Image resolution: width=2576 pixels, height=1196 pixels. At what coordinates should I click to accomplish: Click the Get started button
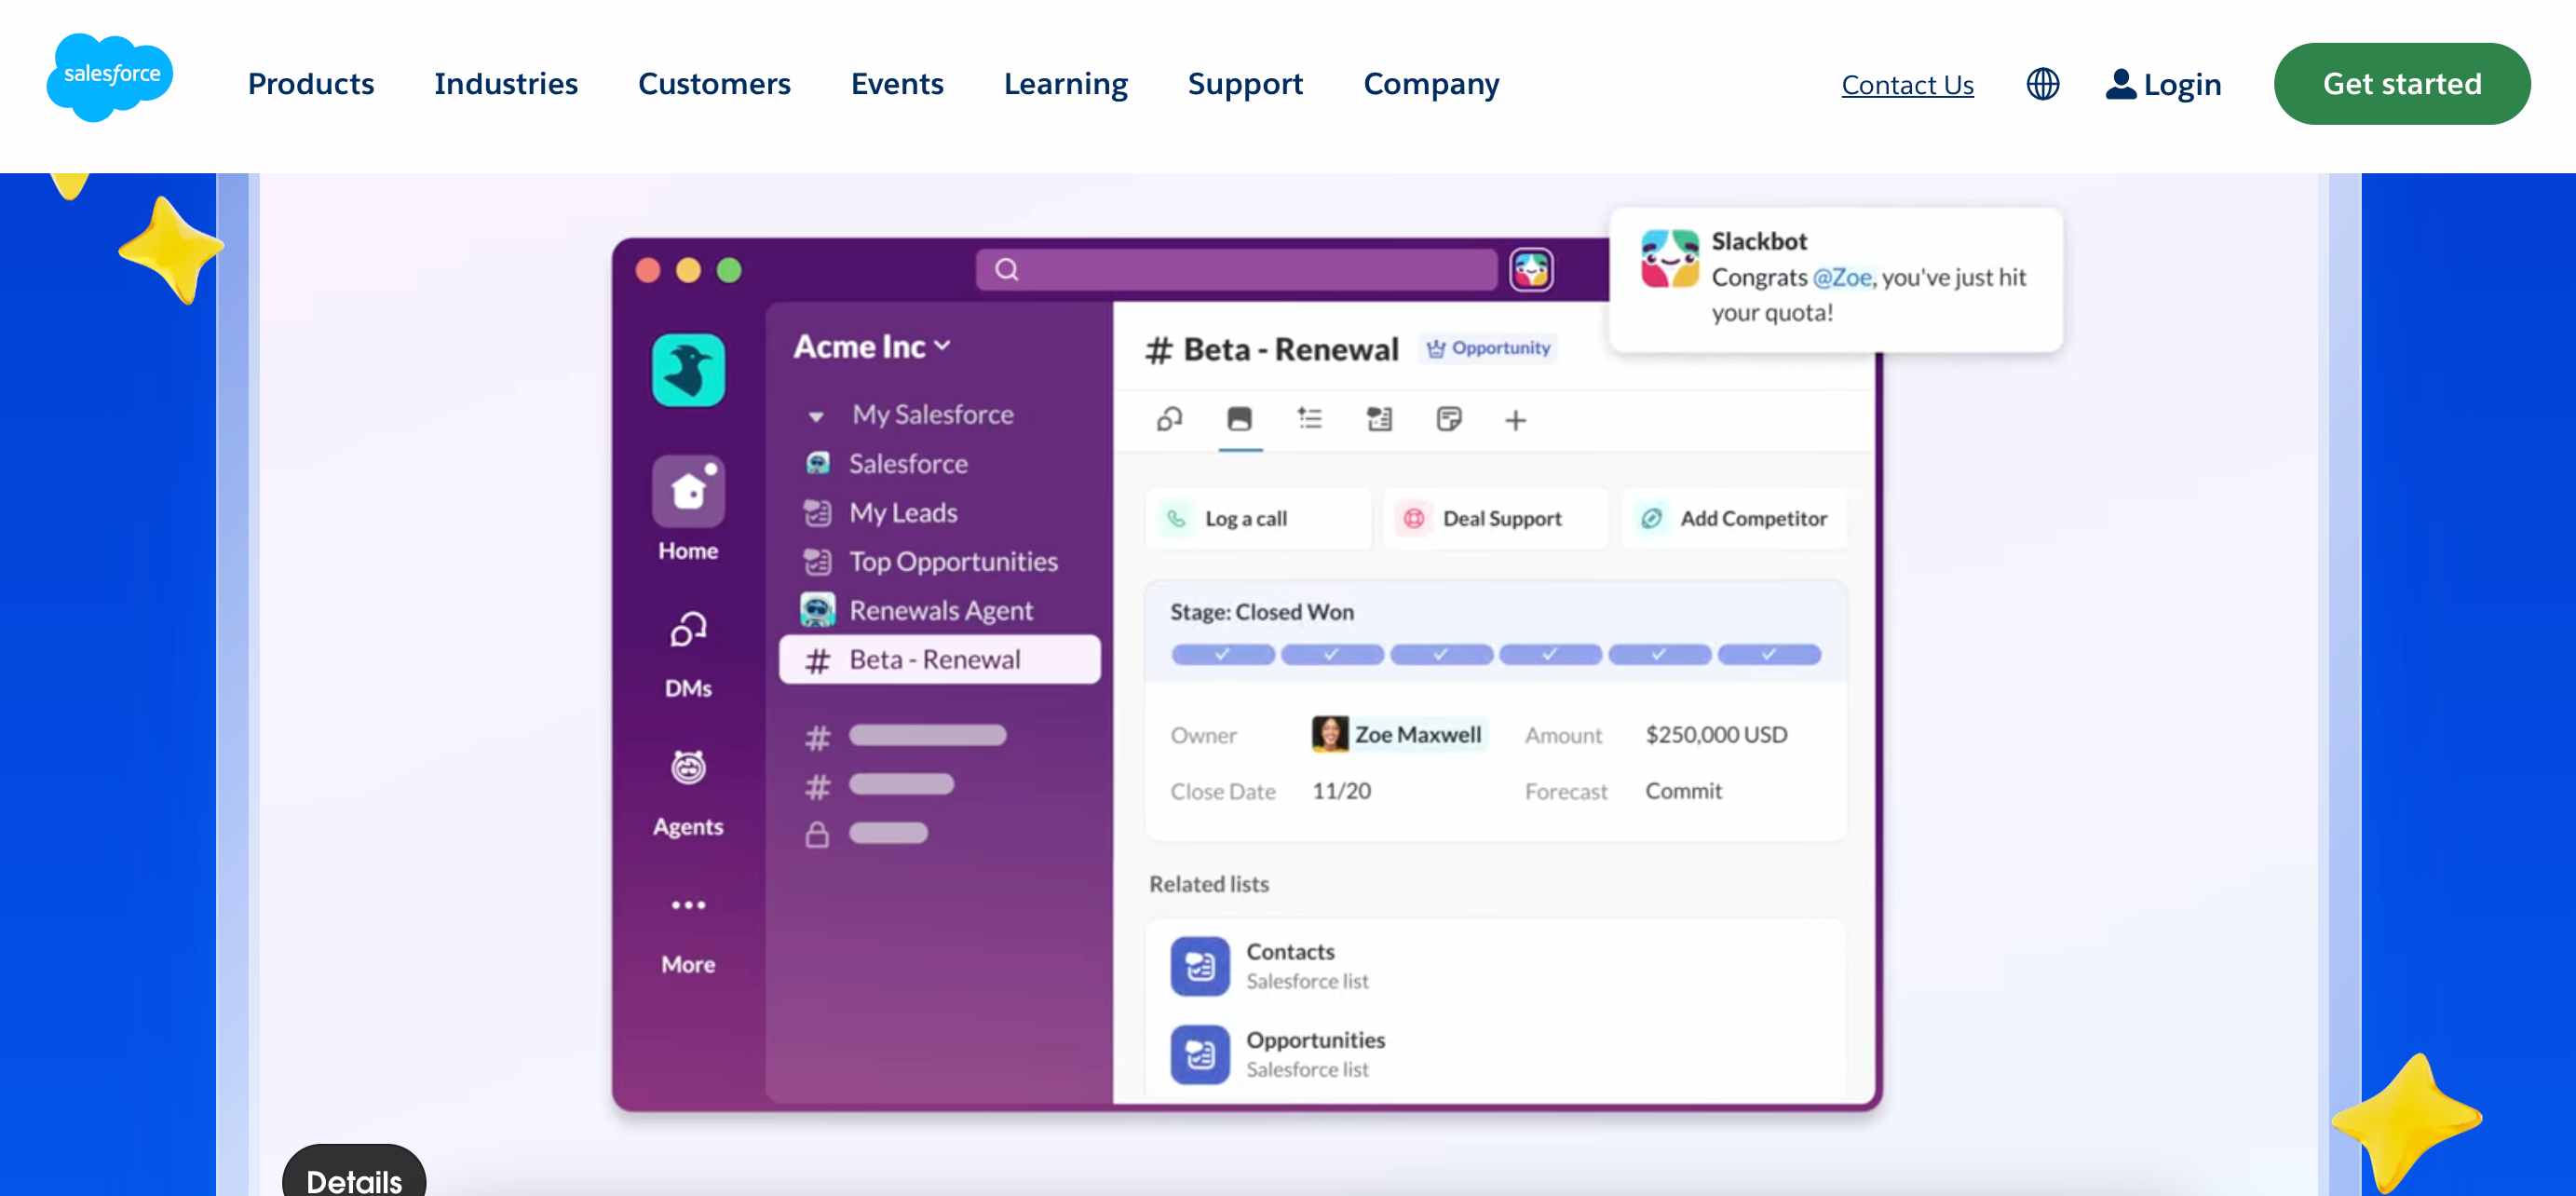(x=2402, y=84)
